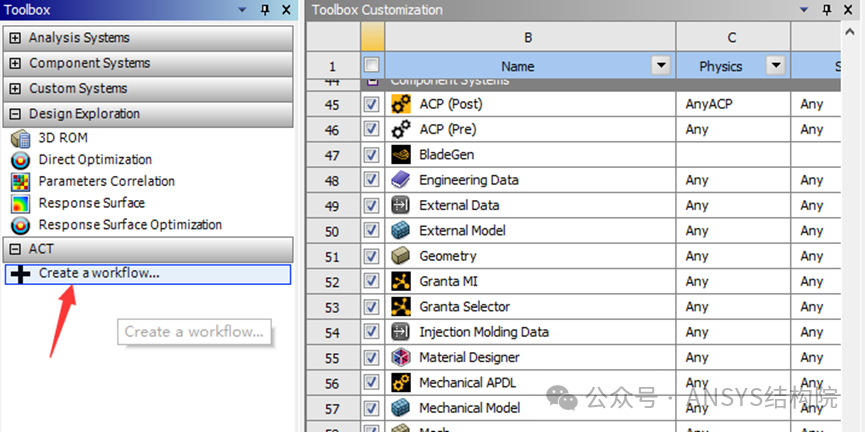The height and width of the screenshot is (432, 865).
Task: Click the External Data icon
Action: coord(401,206)
